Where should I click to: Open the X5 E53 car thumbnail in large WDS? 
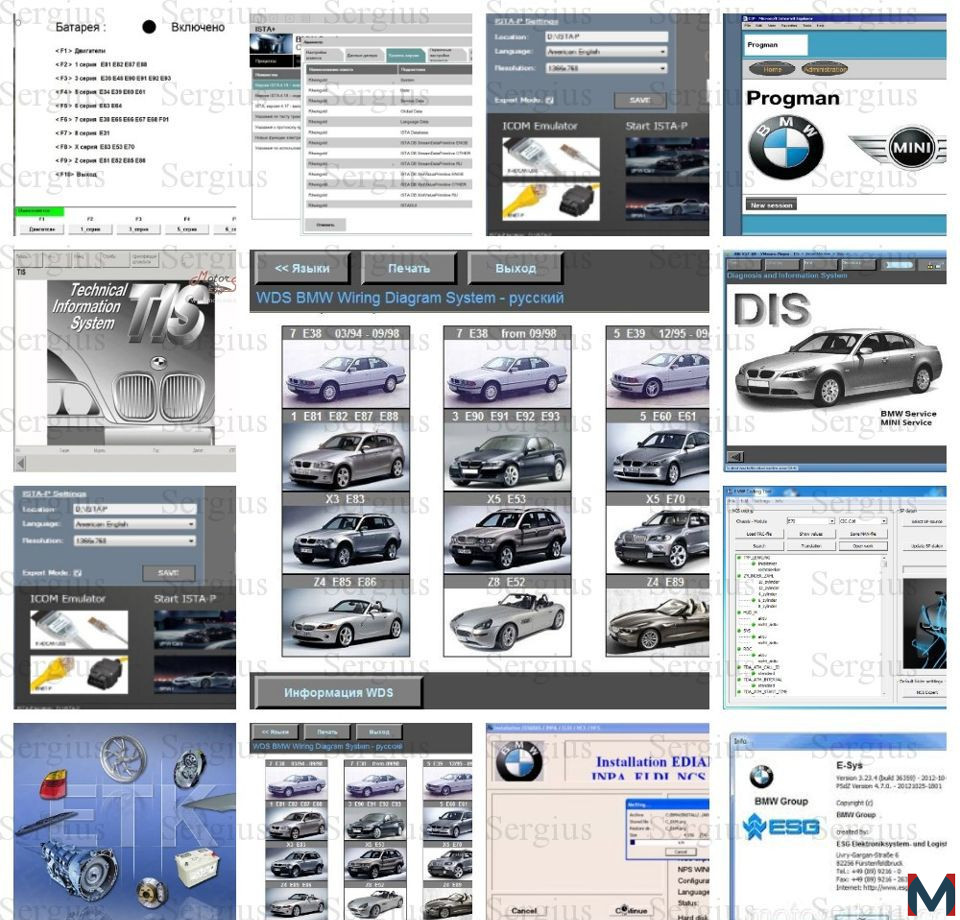coord(508,533)
